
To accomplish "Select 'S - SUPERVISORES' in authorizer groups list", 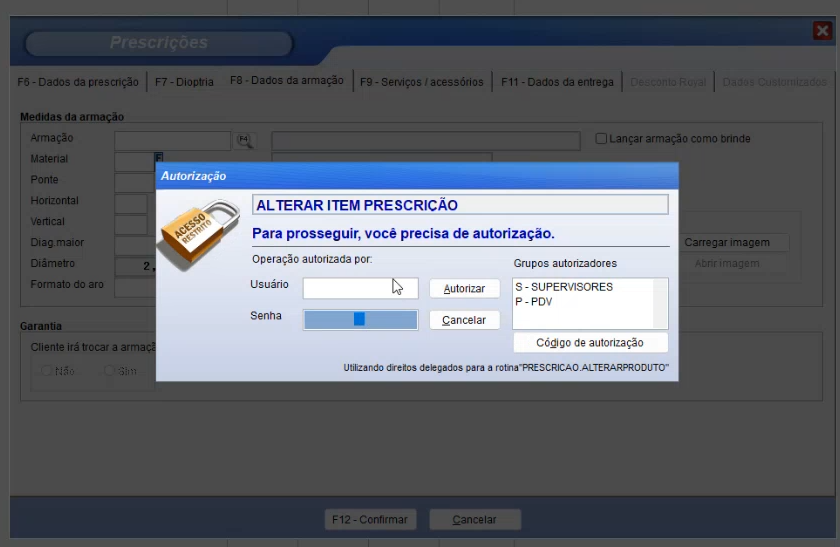I will pyautogui.click(x=564, y=287).
